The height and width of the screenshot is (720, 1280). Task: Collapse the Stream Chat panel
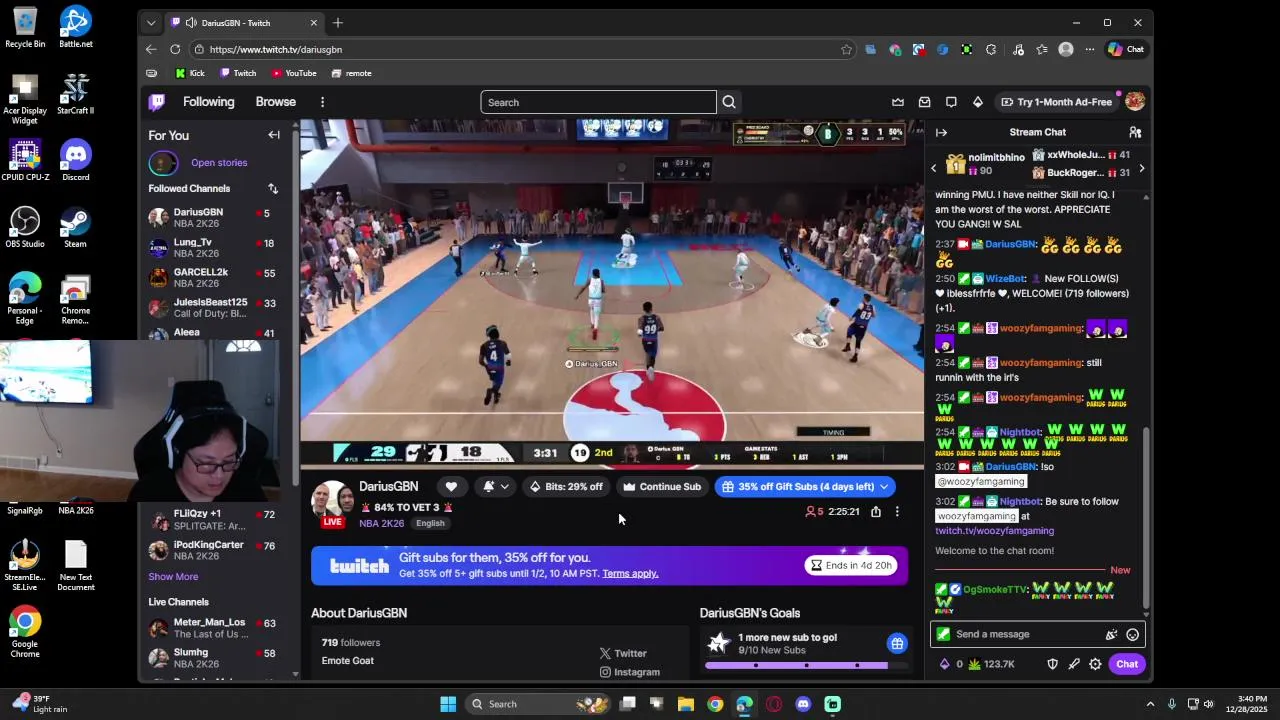[x=941, y=132]
